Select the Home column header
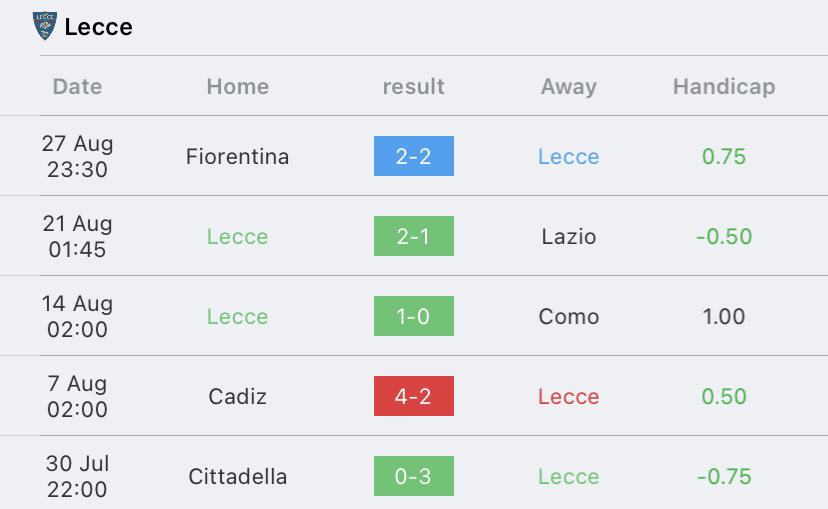828x509 pixels. click(238, 87)
